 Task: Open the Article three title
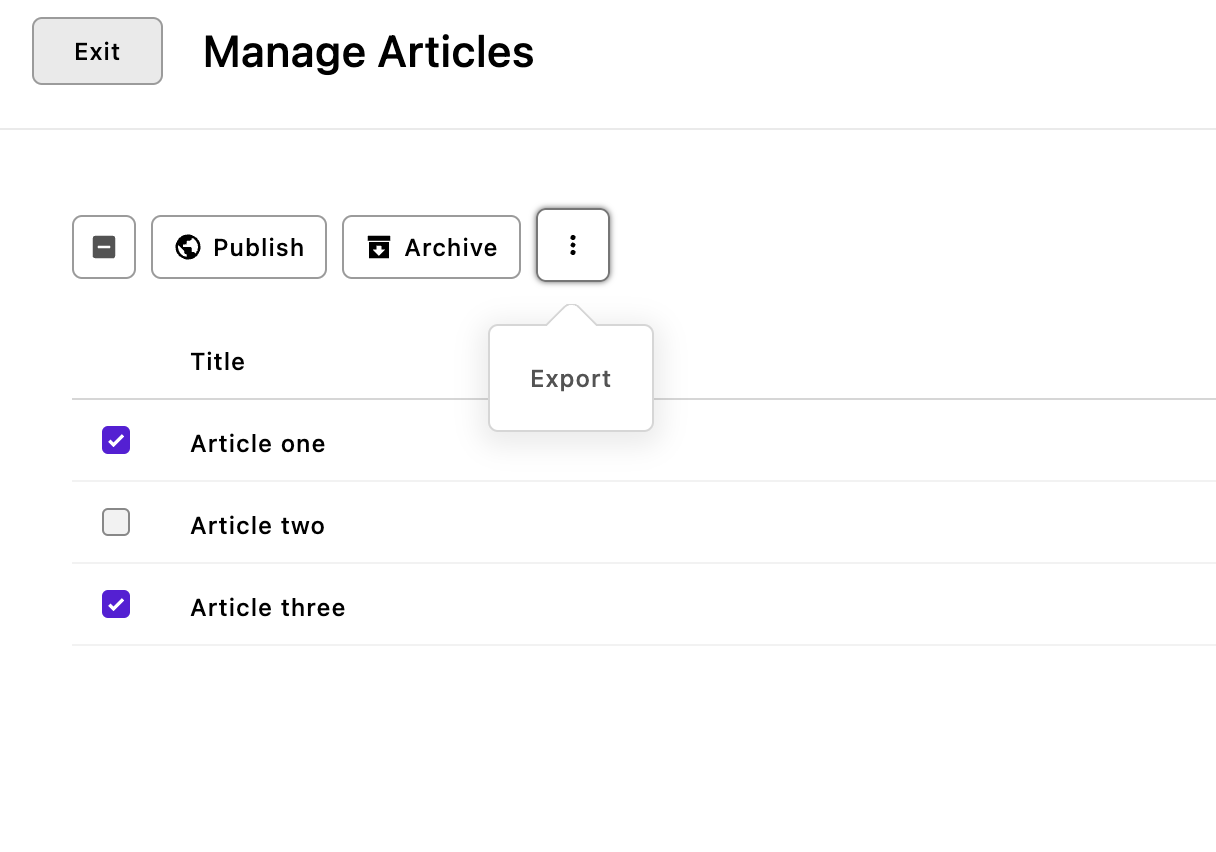pos(268,608)
